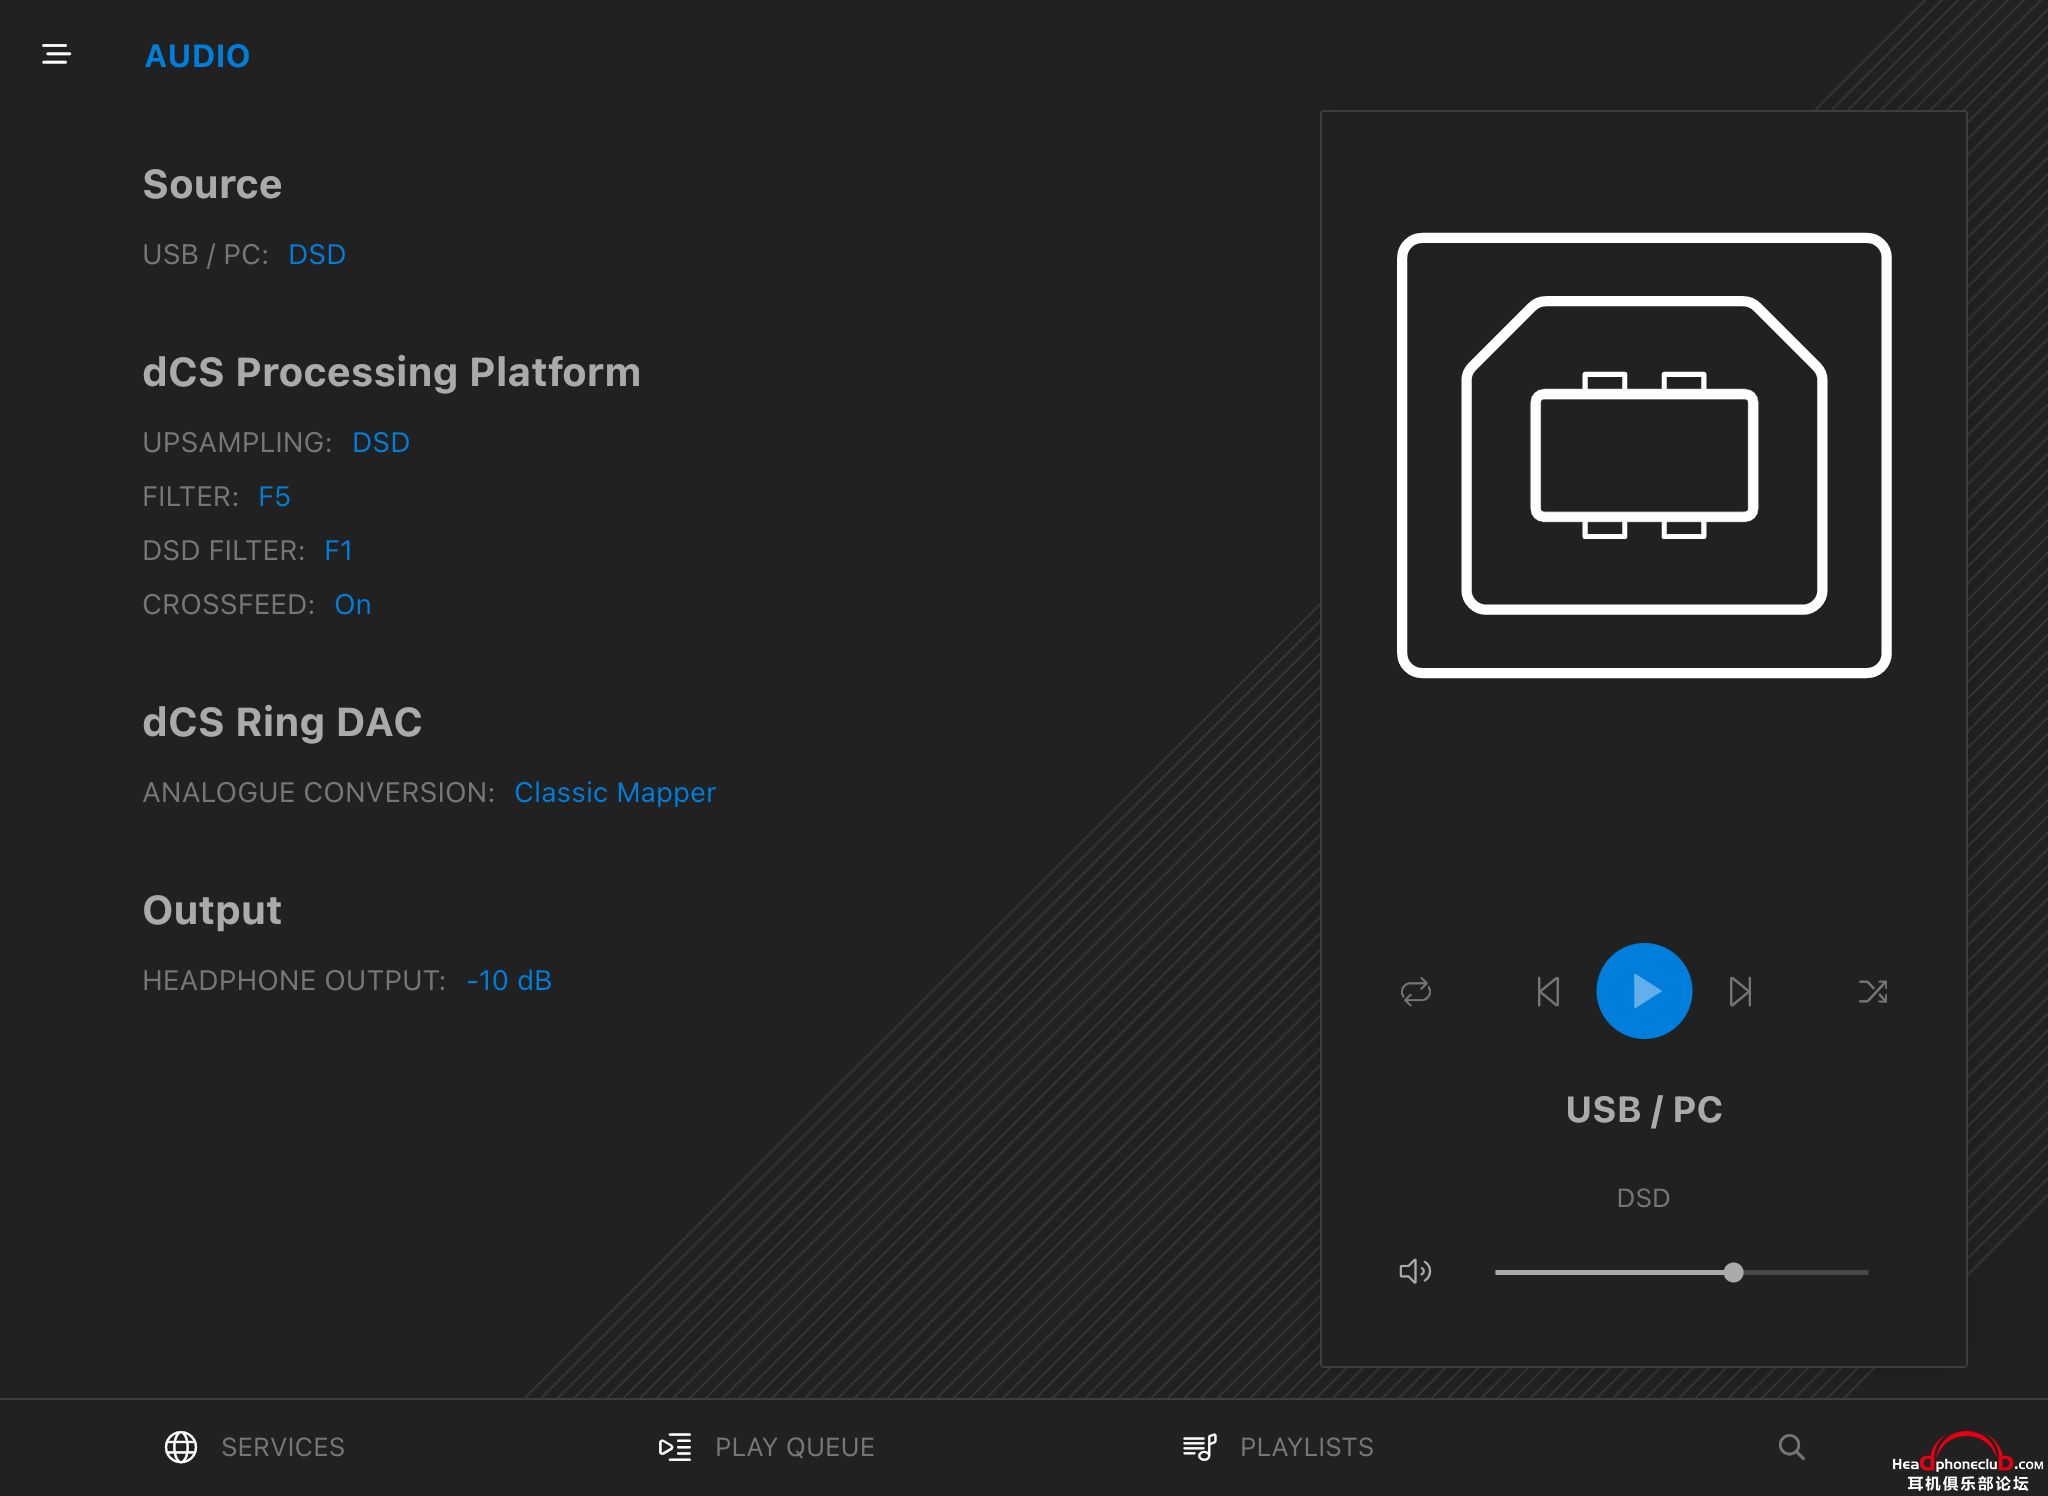This screenshot has height=1496, width=2048.
Task: Change headphone output -10 dB
Action: click(509, 980)
